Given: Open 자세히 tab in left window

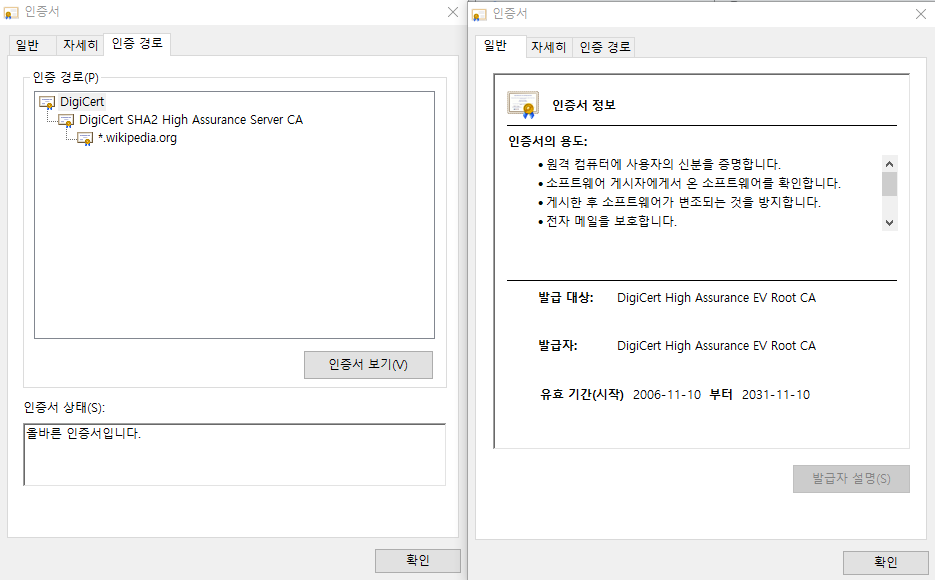Looking at the screenshot, I should pos(80,45).
